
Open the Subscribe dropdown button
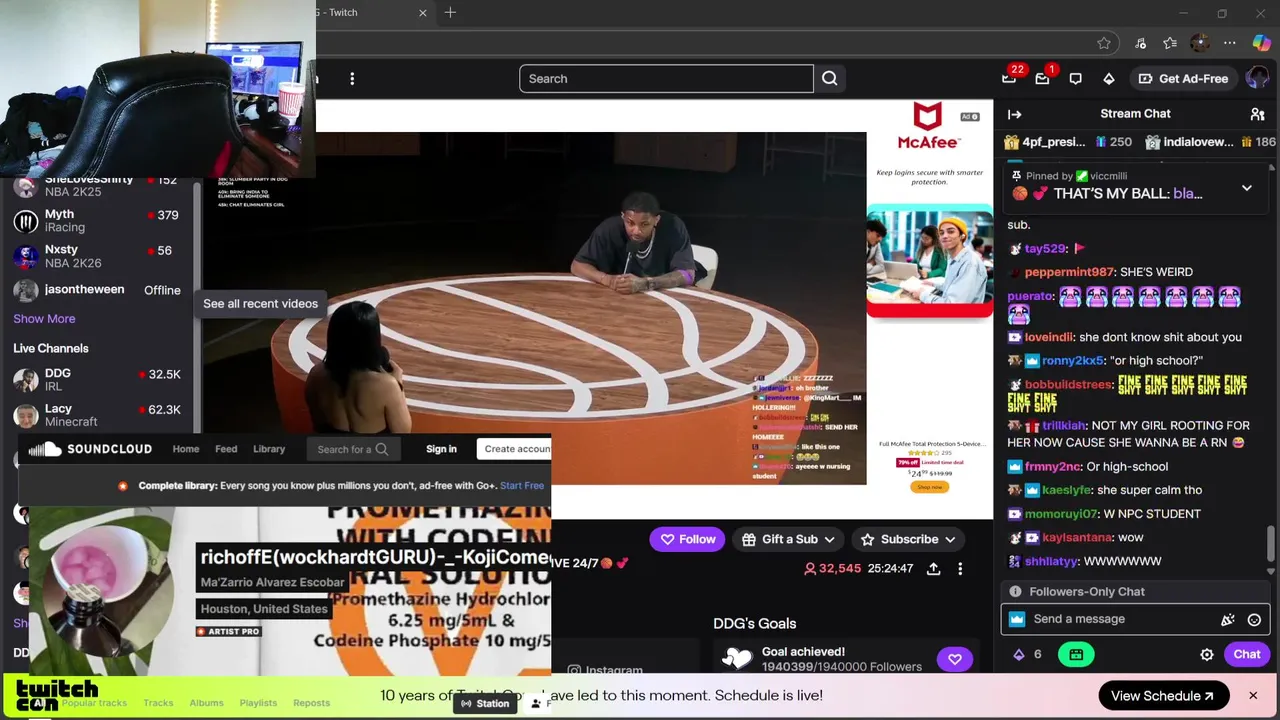(x=908, y=539)
